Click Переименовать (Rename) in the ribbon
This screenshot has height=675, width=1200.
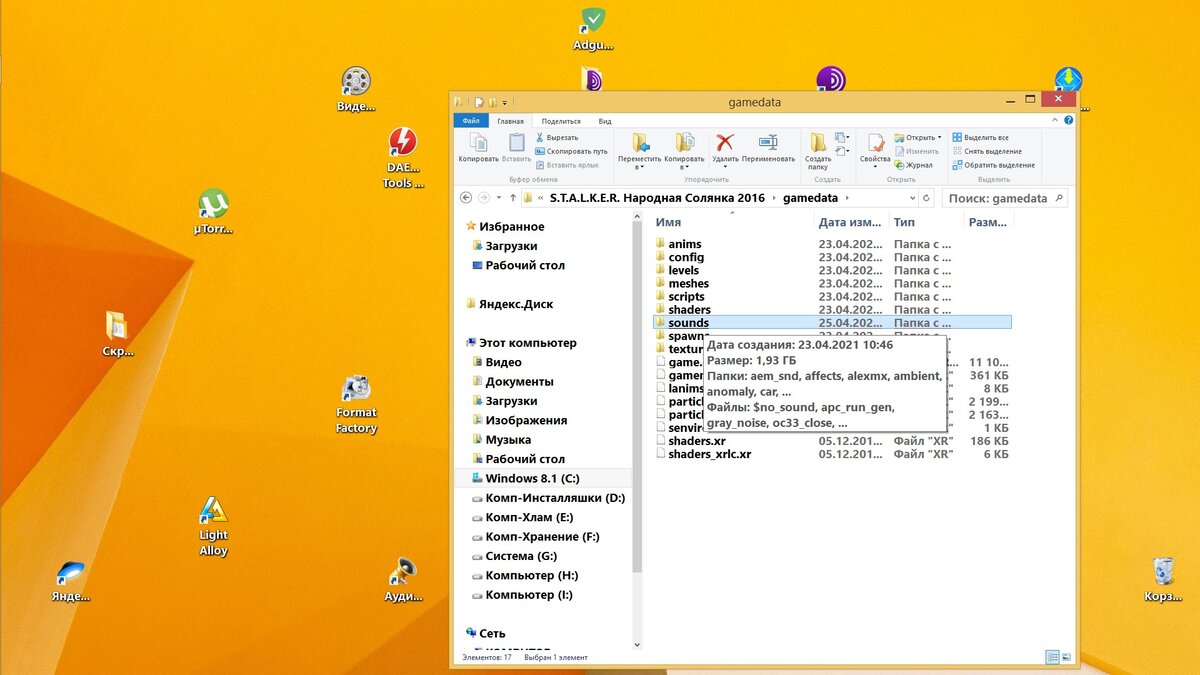click(768, 148)
